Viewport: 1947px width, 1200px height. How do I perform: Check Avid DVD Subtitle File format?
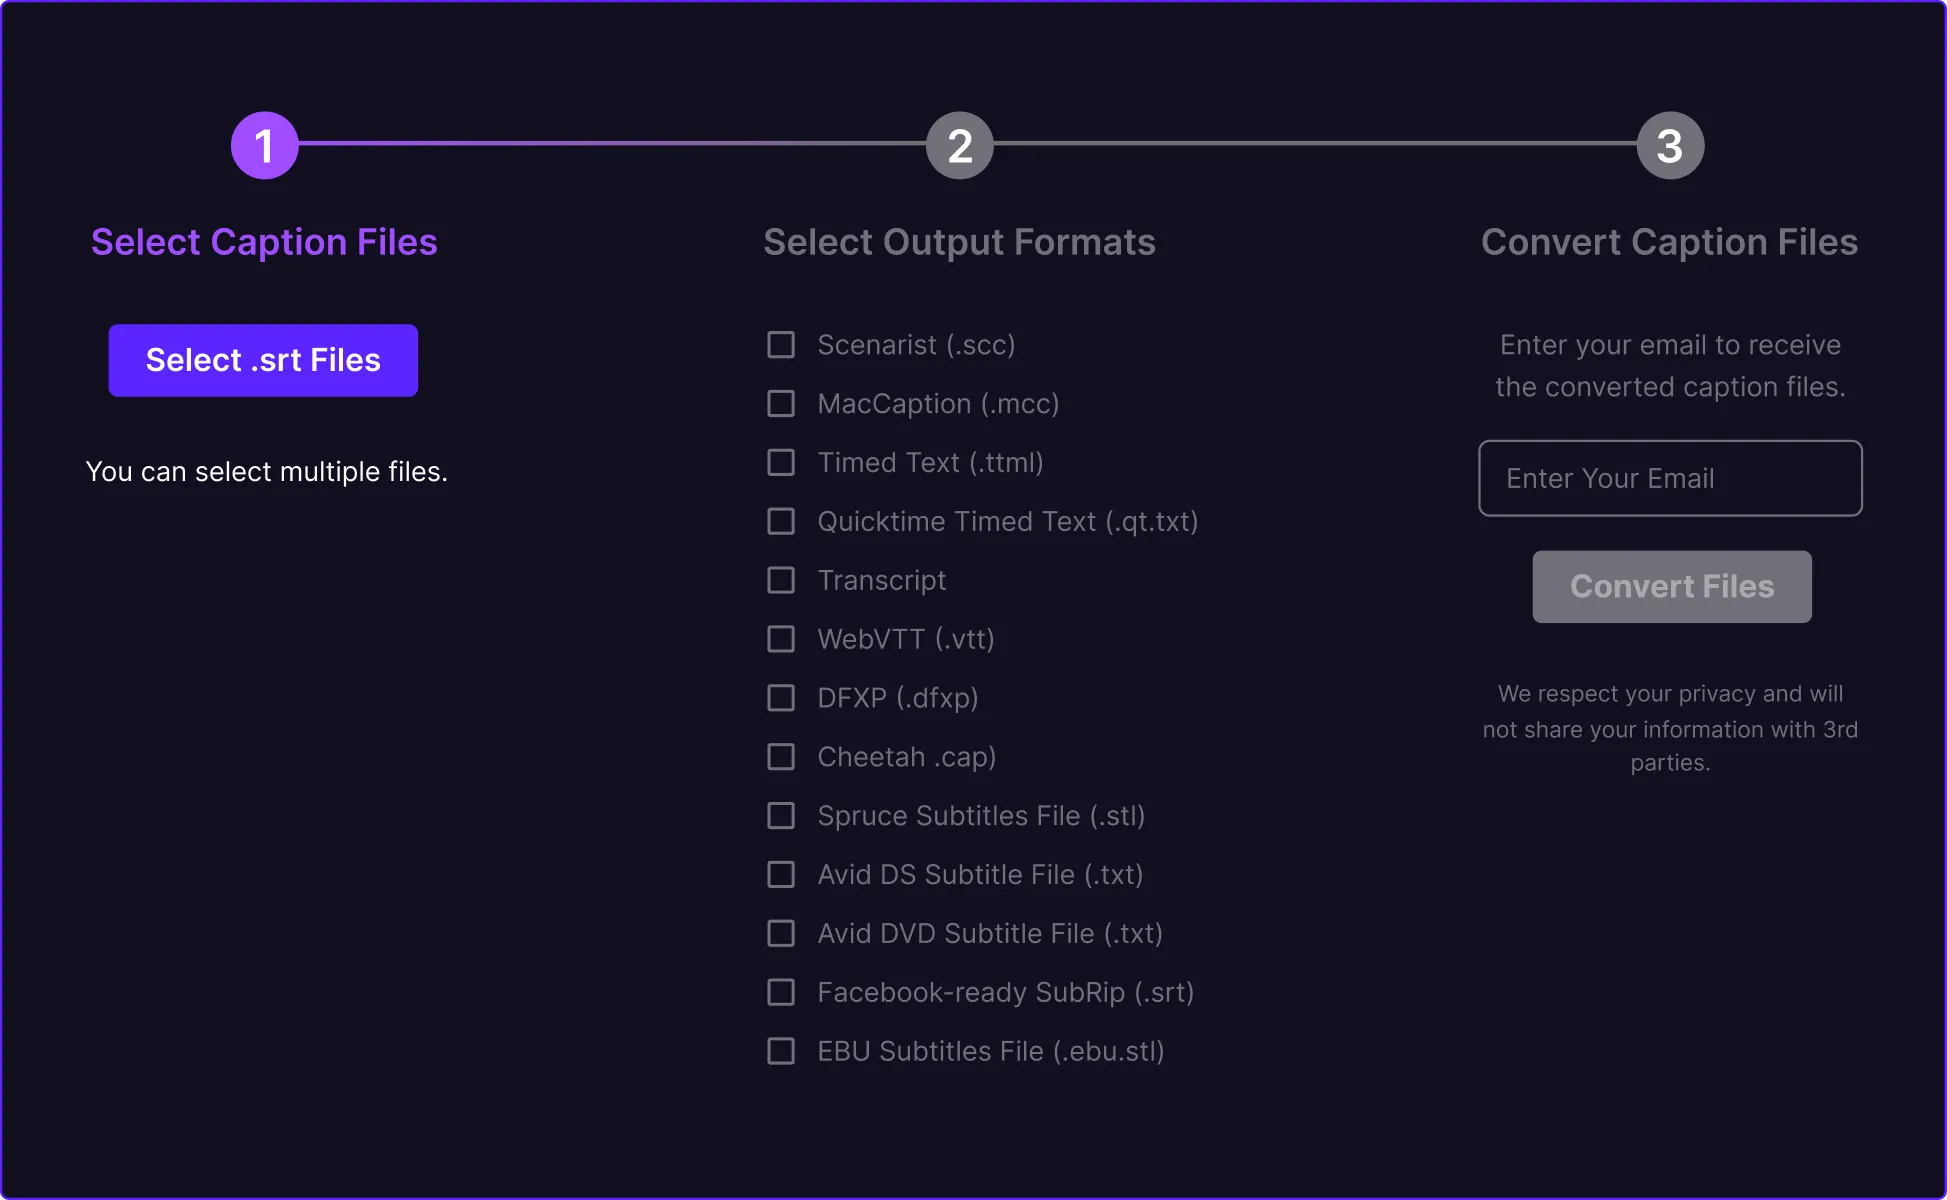781,933
